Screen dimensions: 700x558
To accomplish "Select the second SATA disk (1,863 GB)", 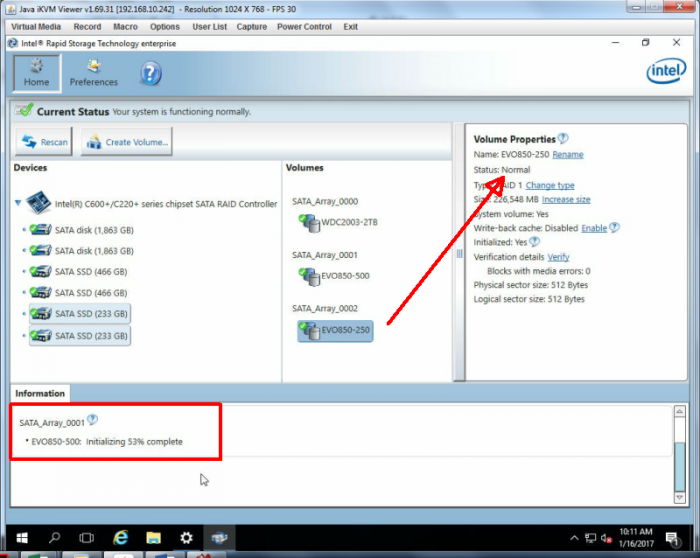I will [x=82, y=251].
